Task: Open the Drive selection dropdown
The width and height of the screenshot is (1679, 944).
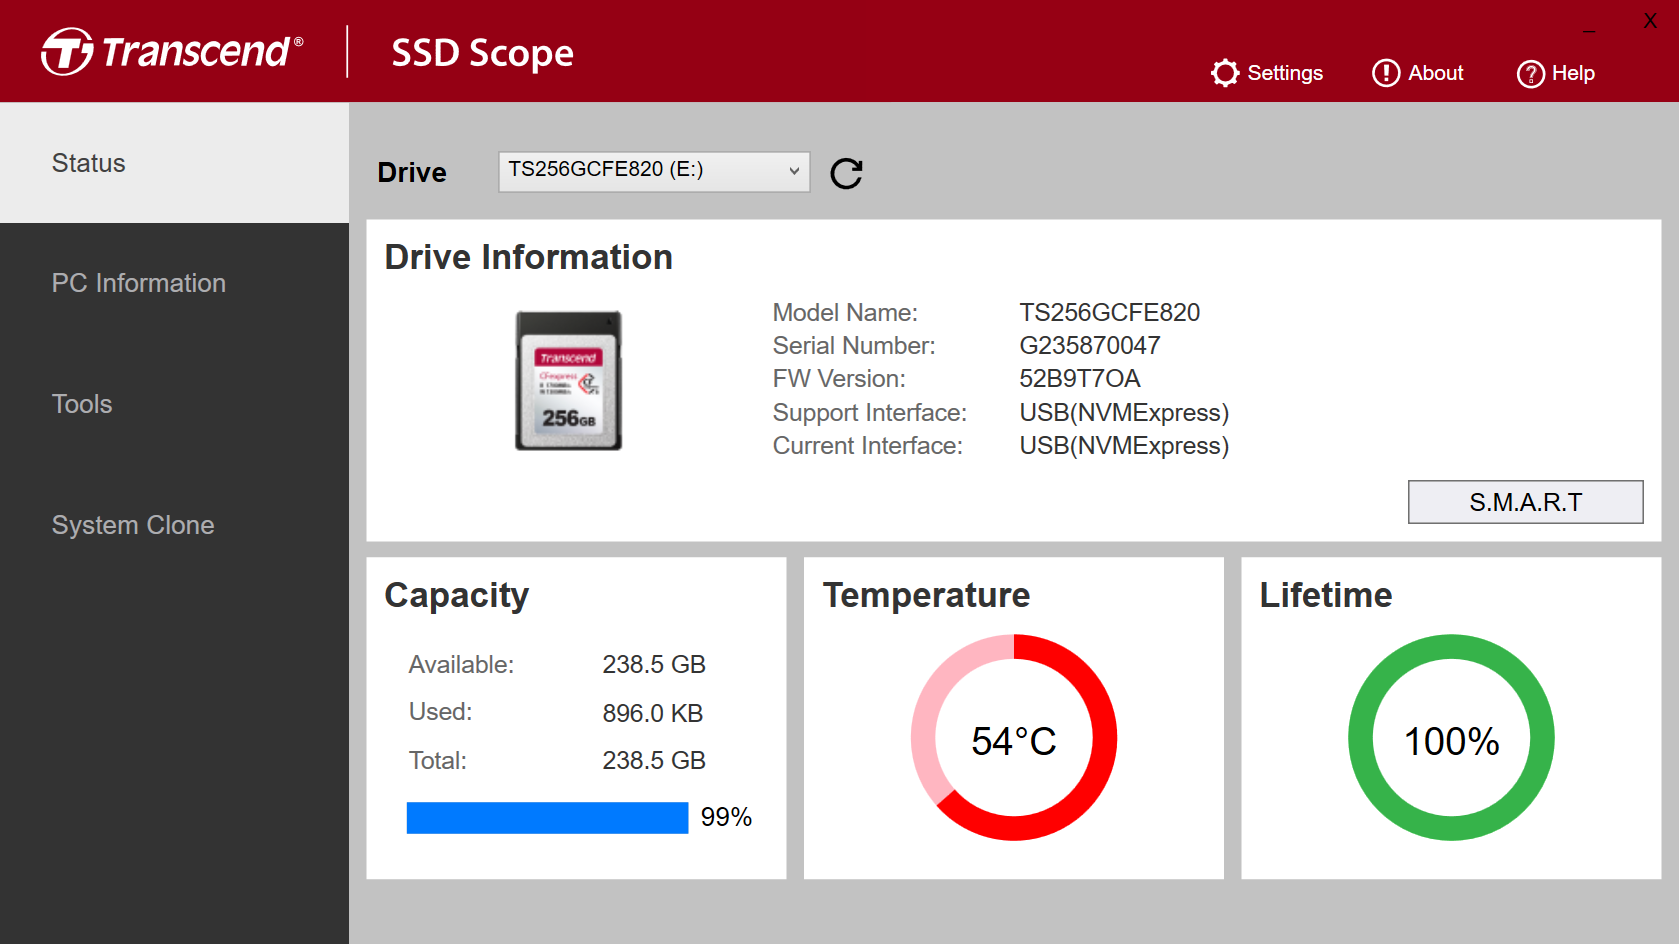Action: pyautogui.click(x=653, y=171)
